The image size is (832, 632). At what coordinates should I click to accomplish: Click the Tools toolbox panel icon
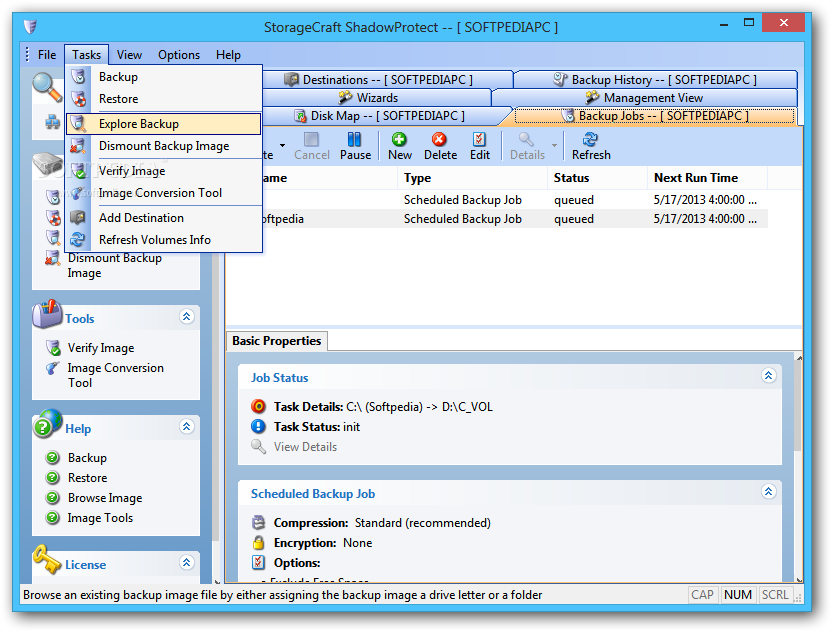(x=47, y=314)
